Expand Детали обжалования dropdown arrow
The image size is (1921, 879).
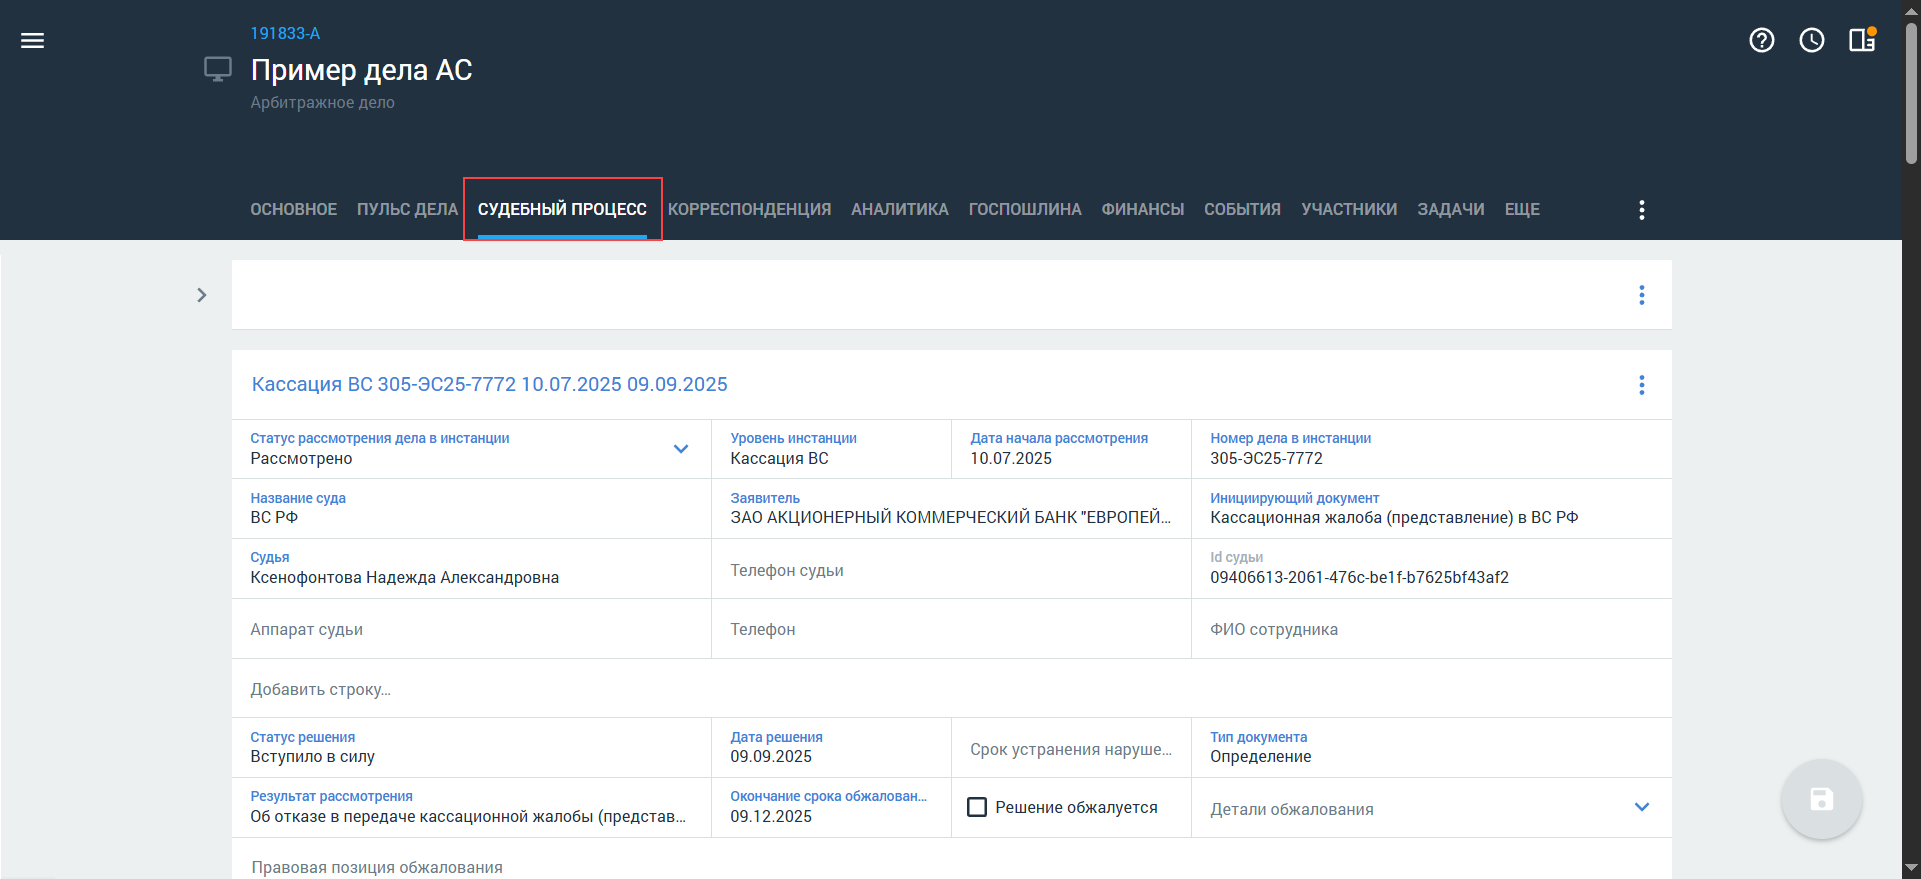1642,807
